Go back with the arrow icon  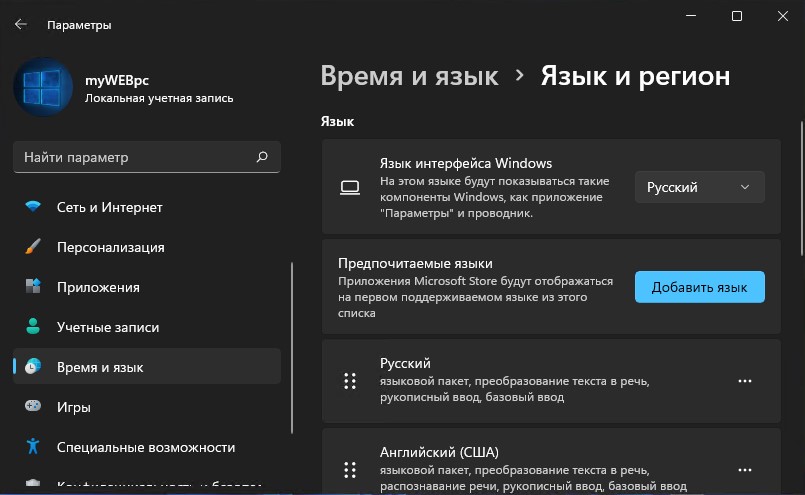(x=21, y=24)
